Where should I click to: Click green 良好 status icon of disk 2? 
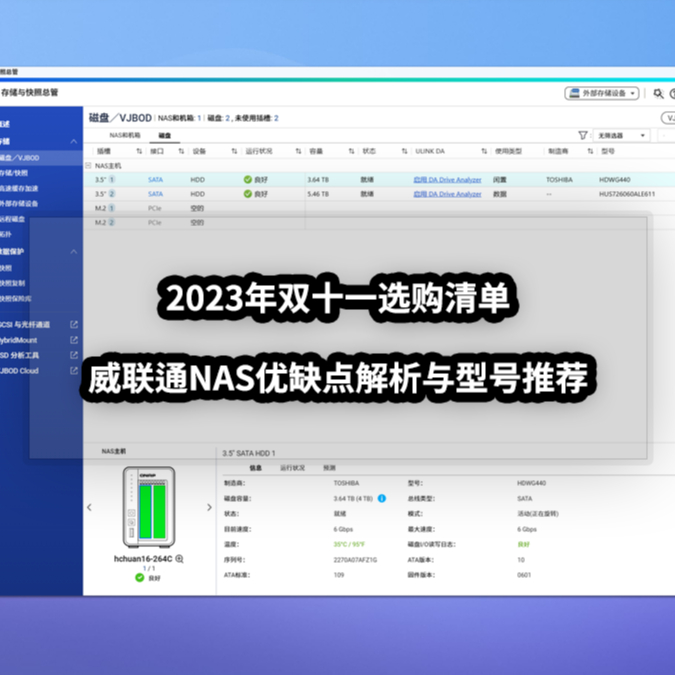click(248, 194)
